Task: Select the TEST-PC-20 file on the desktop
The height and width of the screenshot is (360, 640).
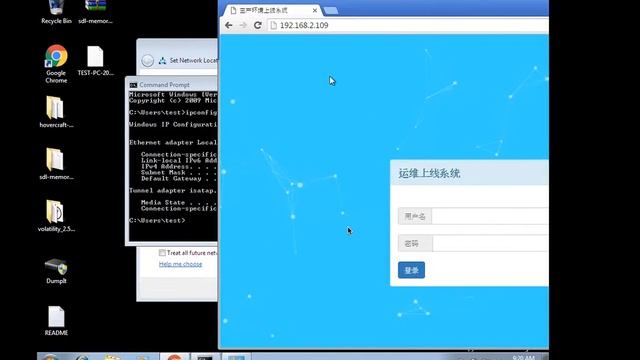Action: pyautogui.click(x=96, y=61)
